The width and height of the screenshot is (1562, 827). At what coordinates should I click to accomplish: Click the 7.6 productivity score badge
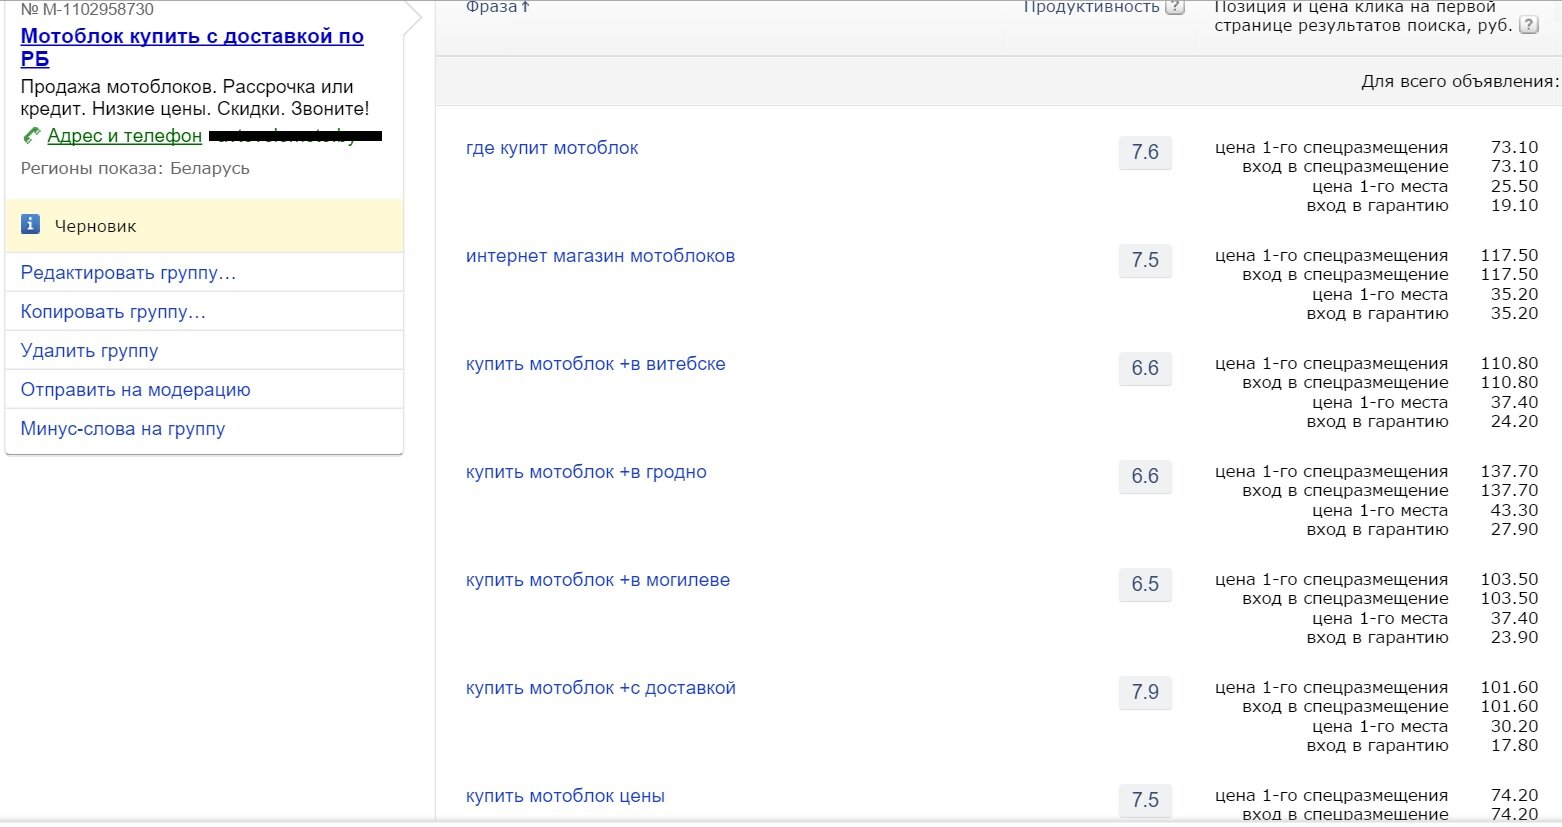[1144, 152]
